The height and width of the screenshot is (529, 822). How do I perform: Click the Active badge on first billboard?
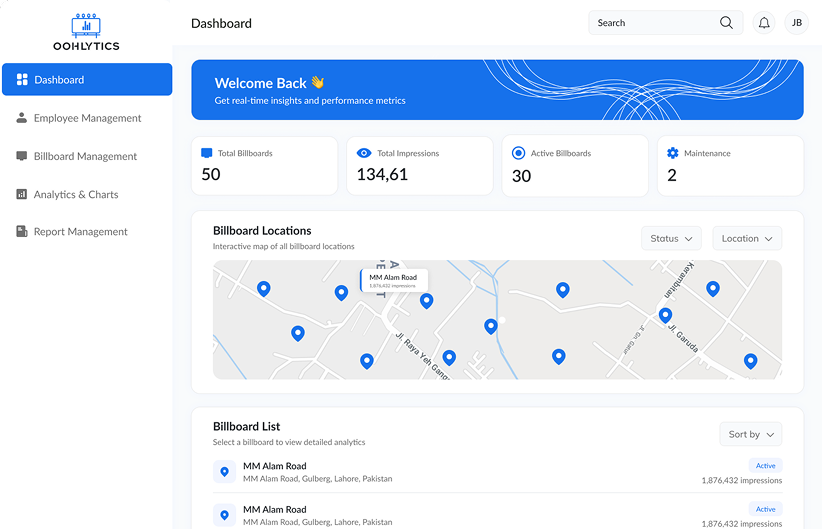[x=765, y=466]
